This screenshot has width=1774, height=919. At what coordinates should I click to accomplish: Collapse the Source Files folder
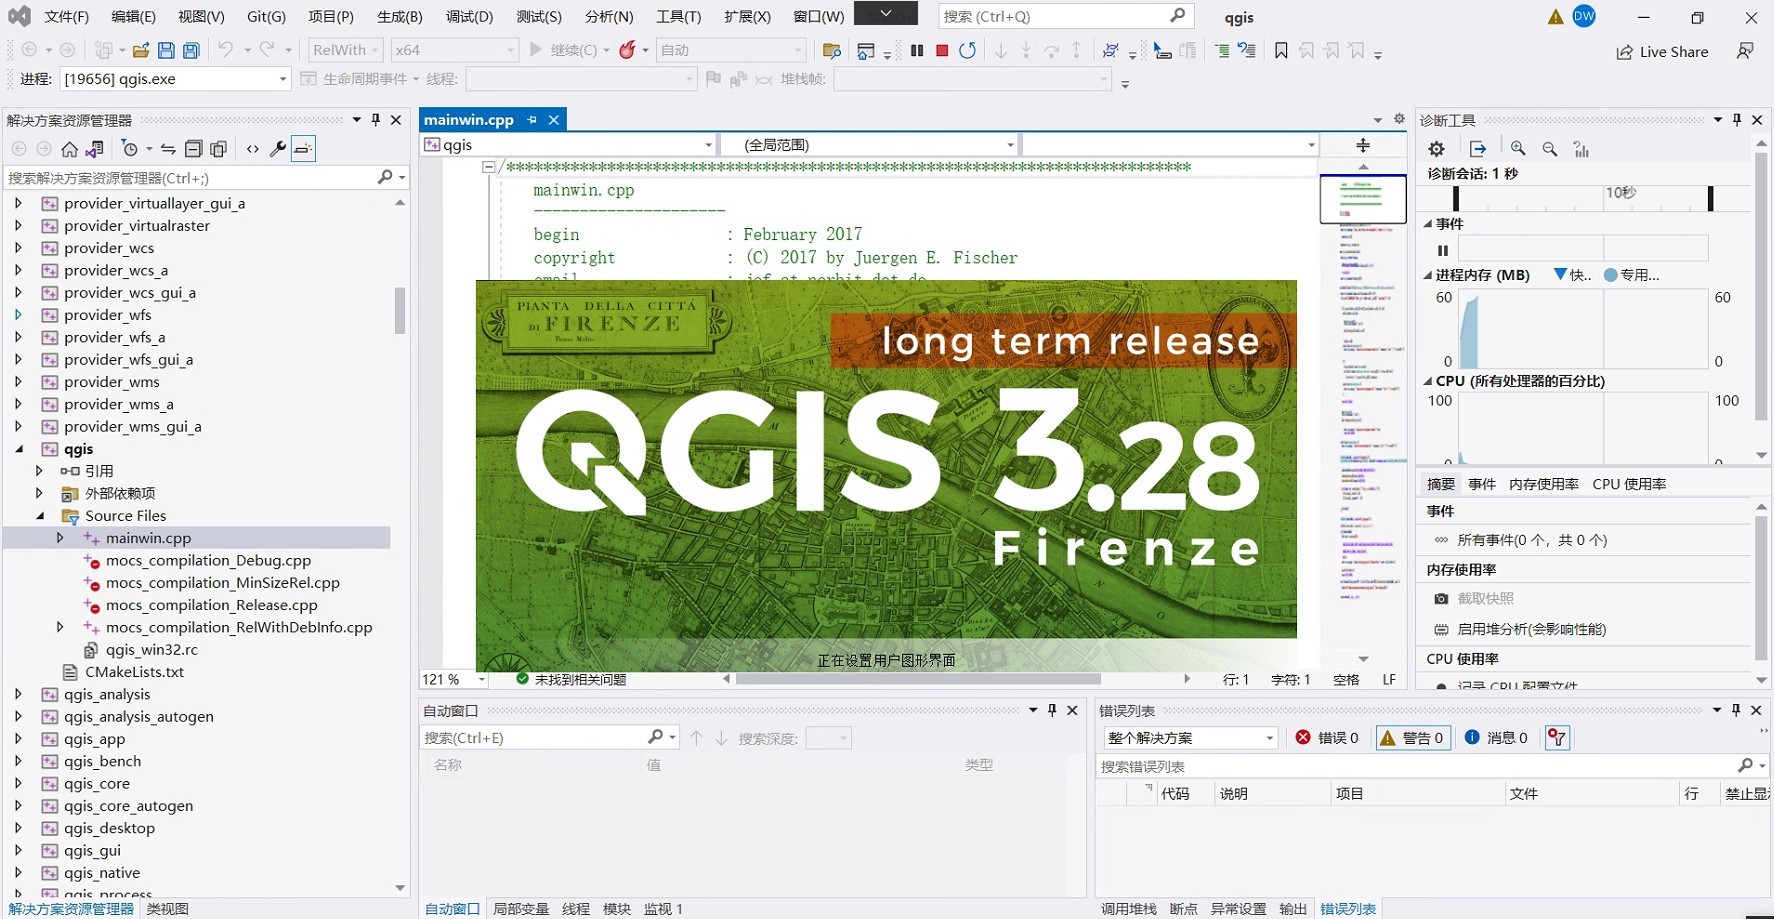[40, 517]
